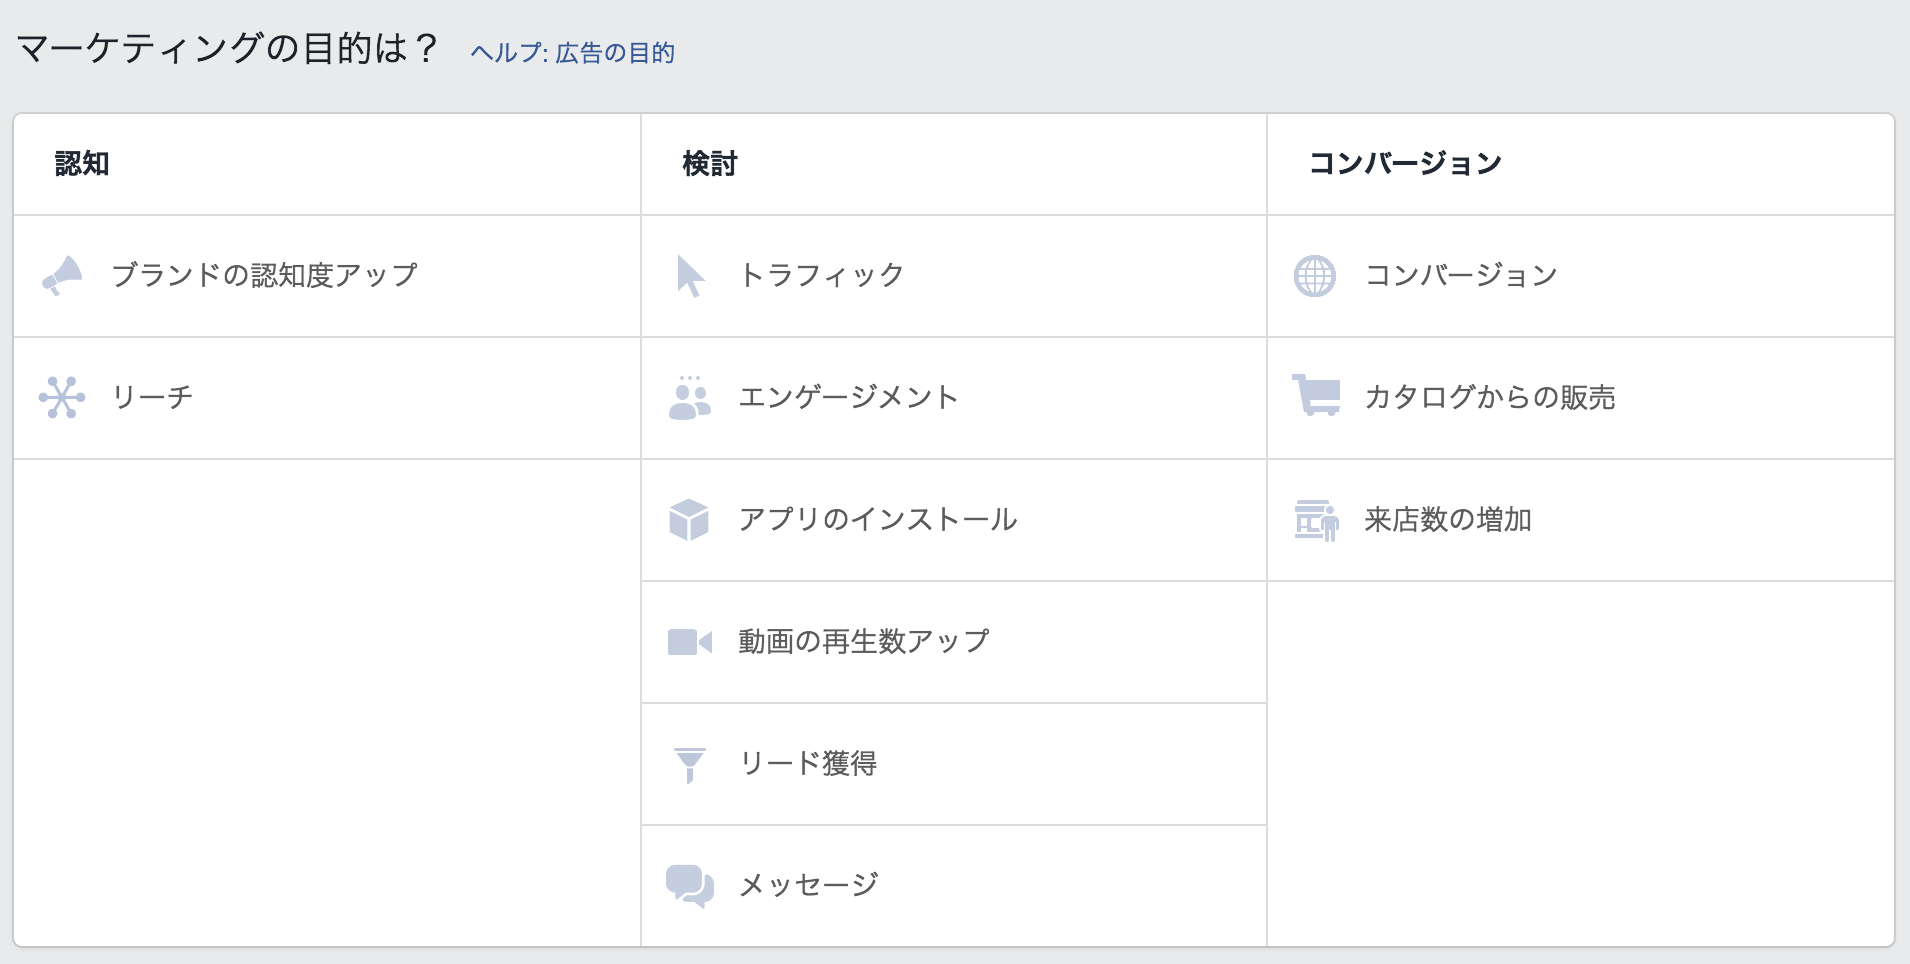
Task: Click the video camera icon
Action: click(x=690, y=642)
